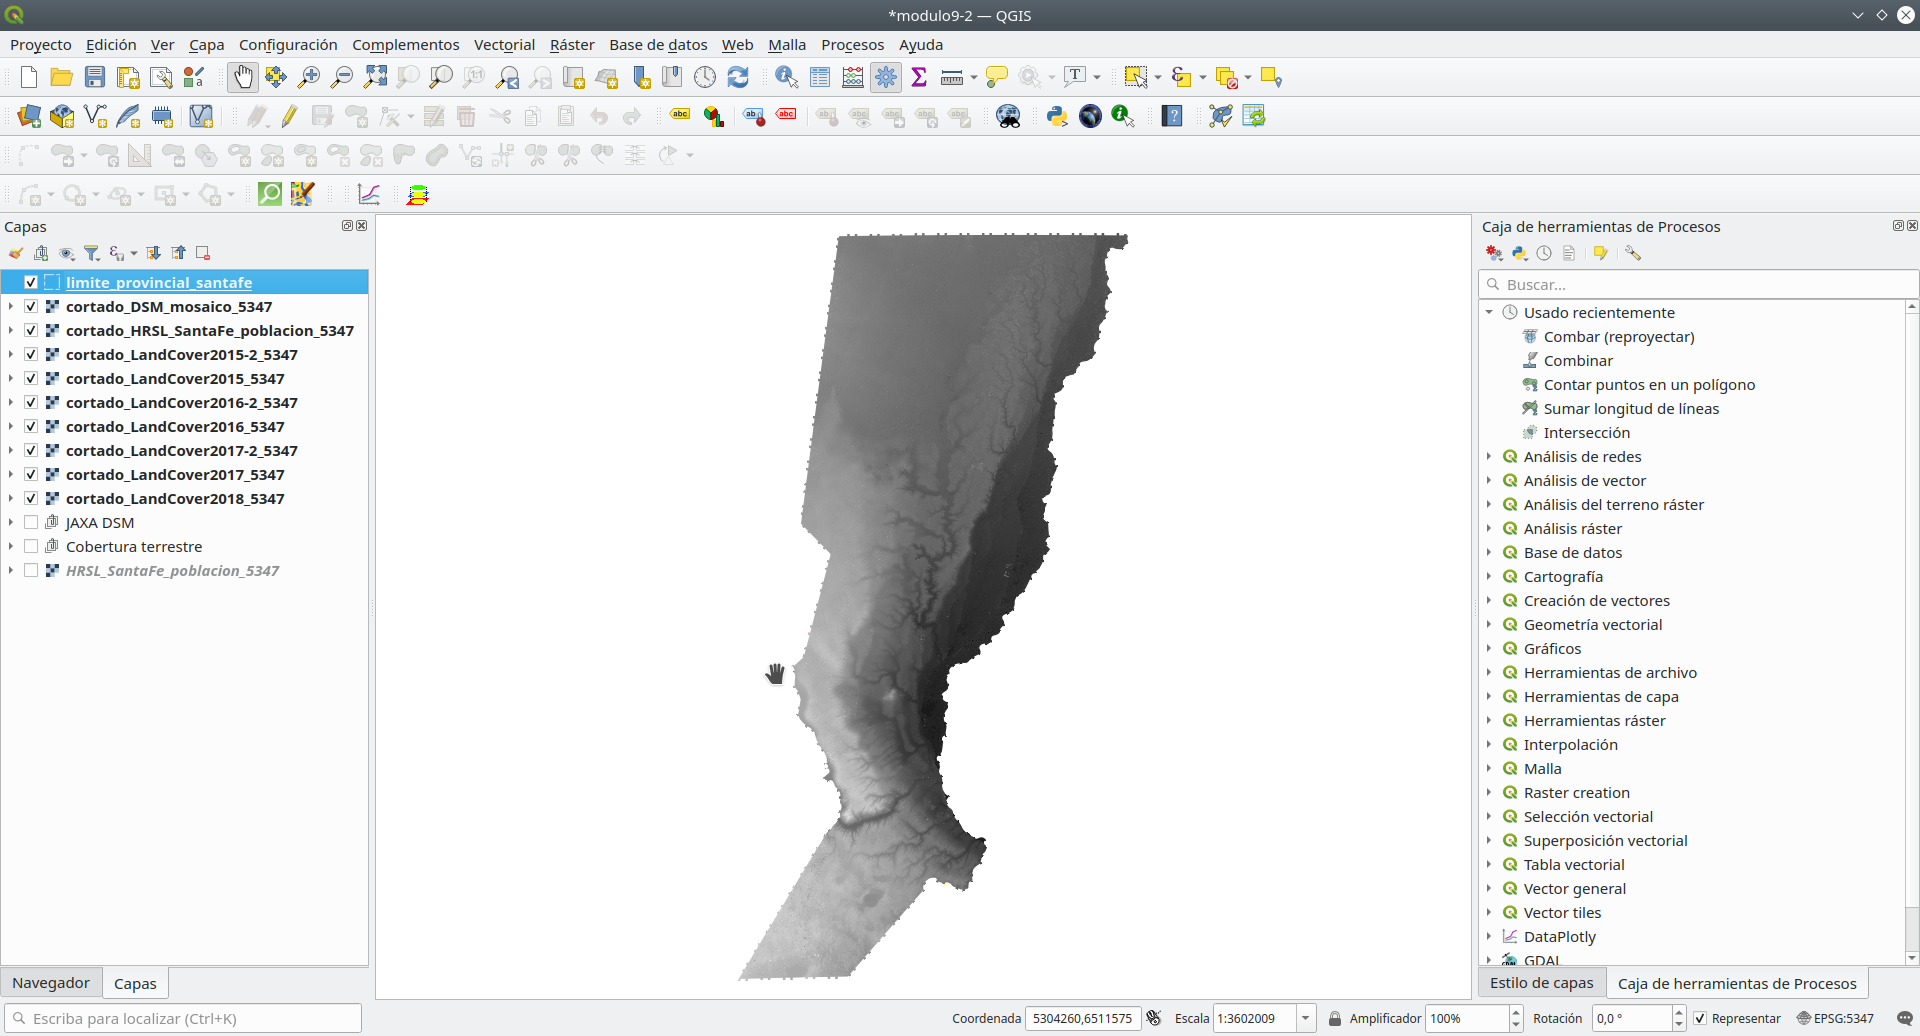Click Zoom Full extent icon
Image resolution: width=1920 pixels, height=1036 pixels.
[x=375, y=77]
